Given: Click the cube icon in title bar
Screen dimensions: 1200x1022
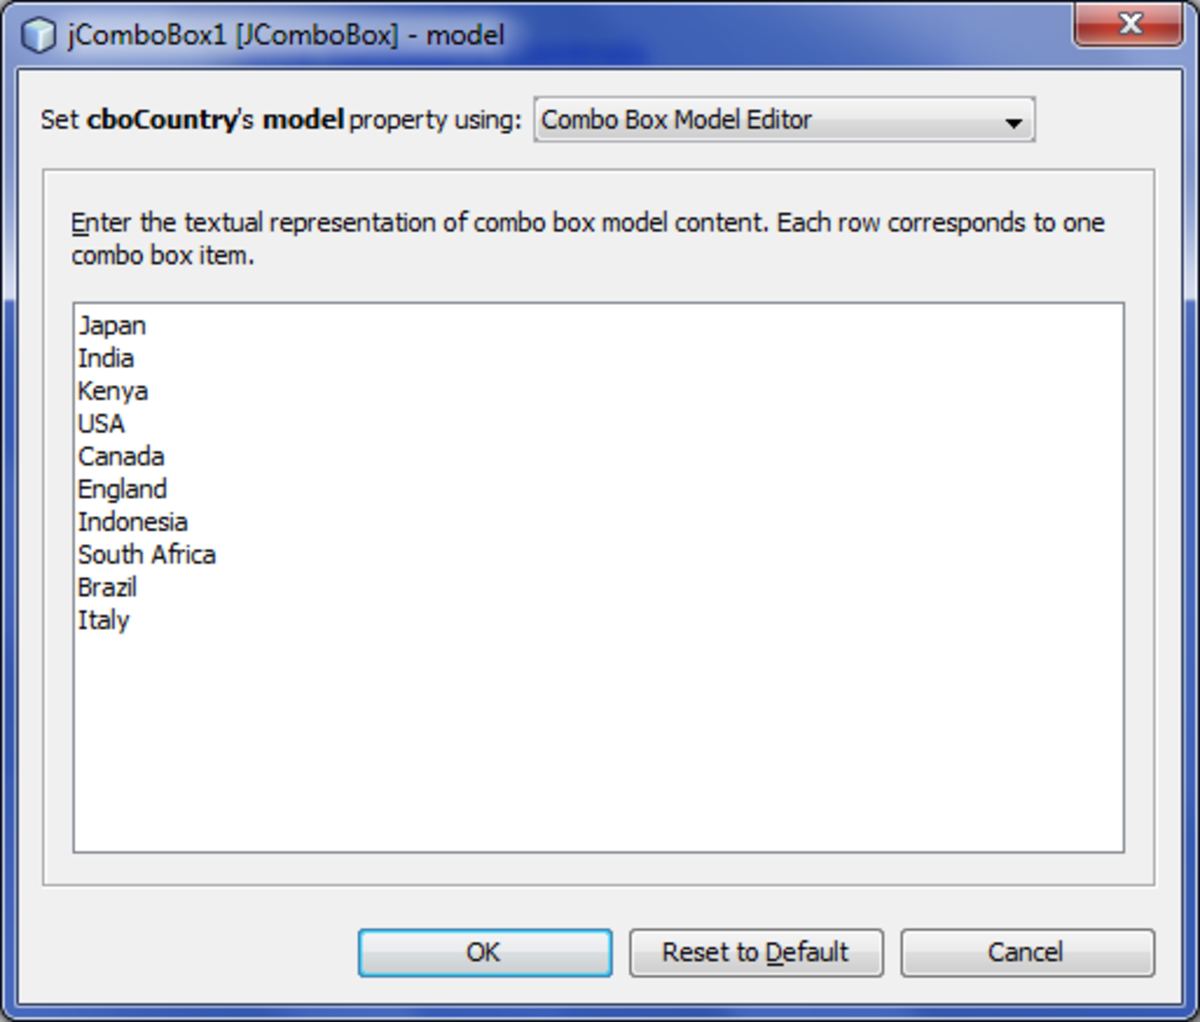Looking at the screenshot, I should coord(38,35).
